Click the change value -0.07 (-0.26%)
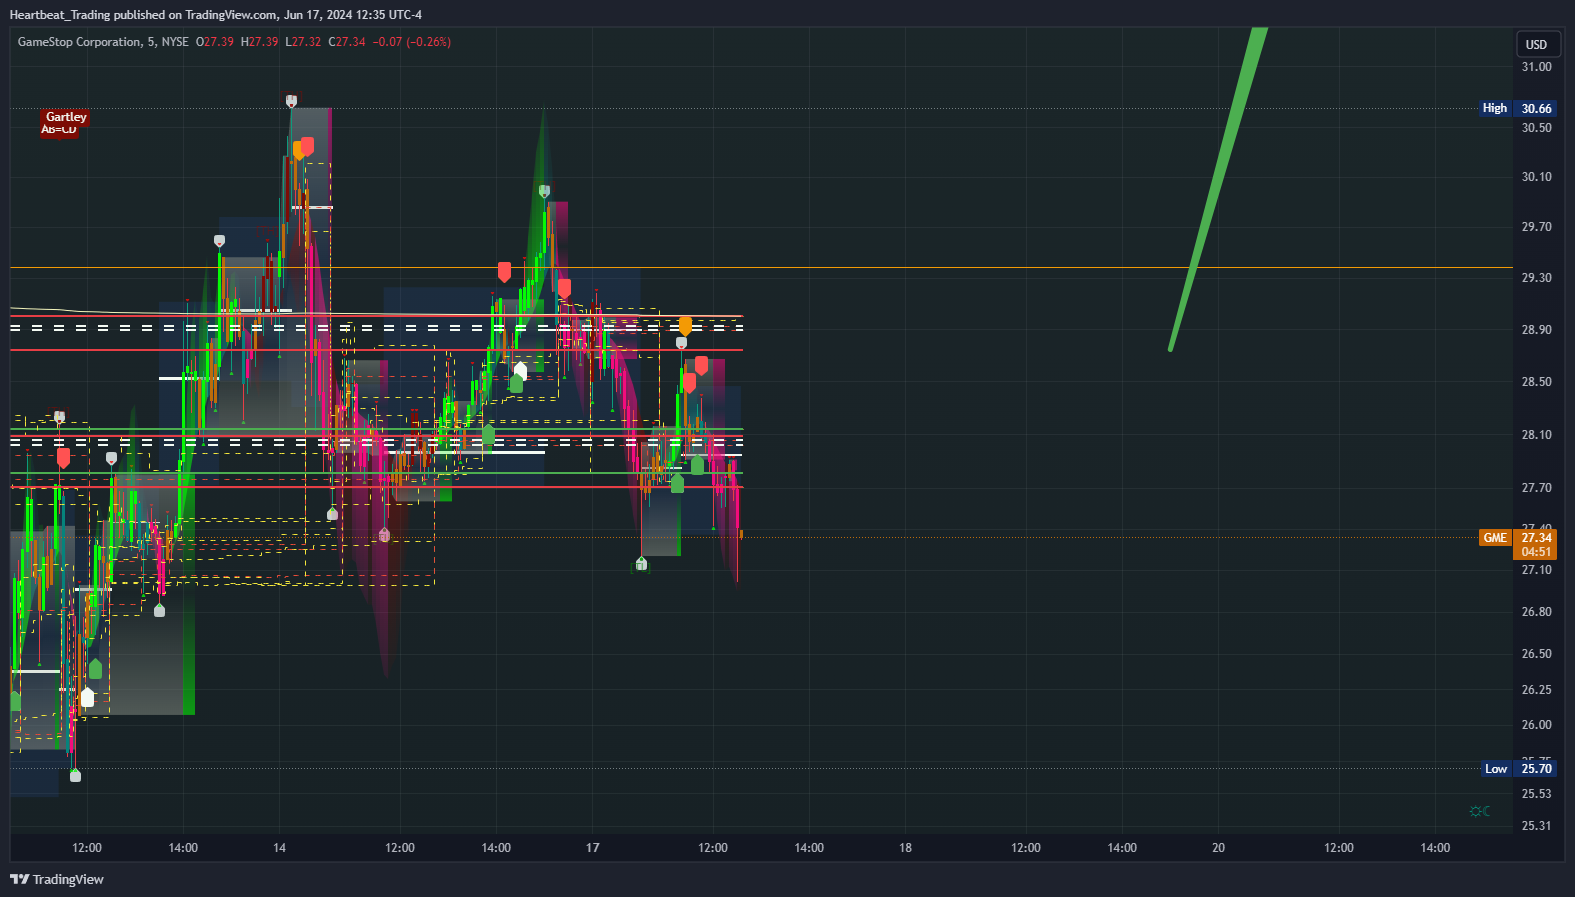Screen dimensions: 1575x897 click(x=412, y=42)
